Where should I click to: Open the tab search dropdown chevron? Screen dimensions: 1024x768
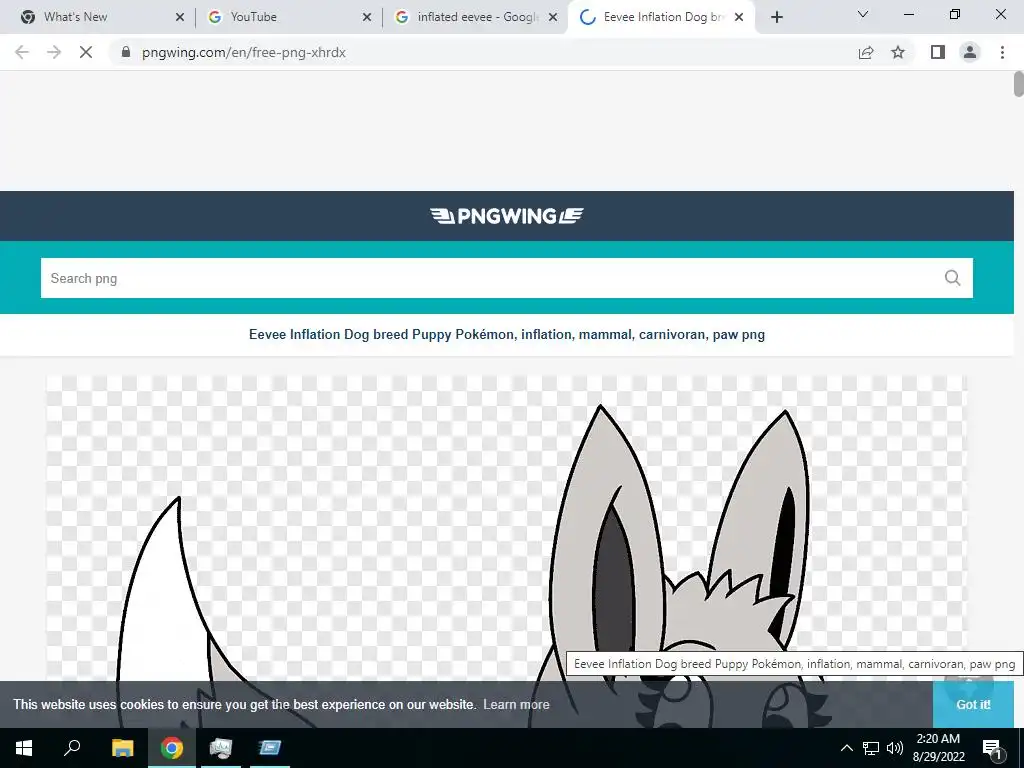[863, 14]
